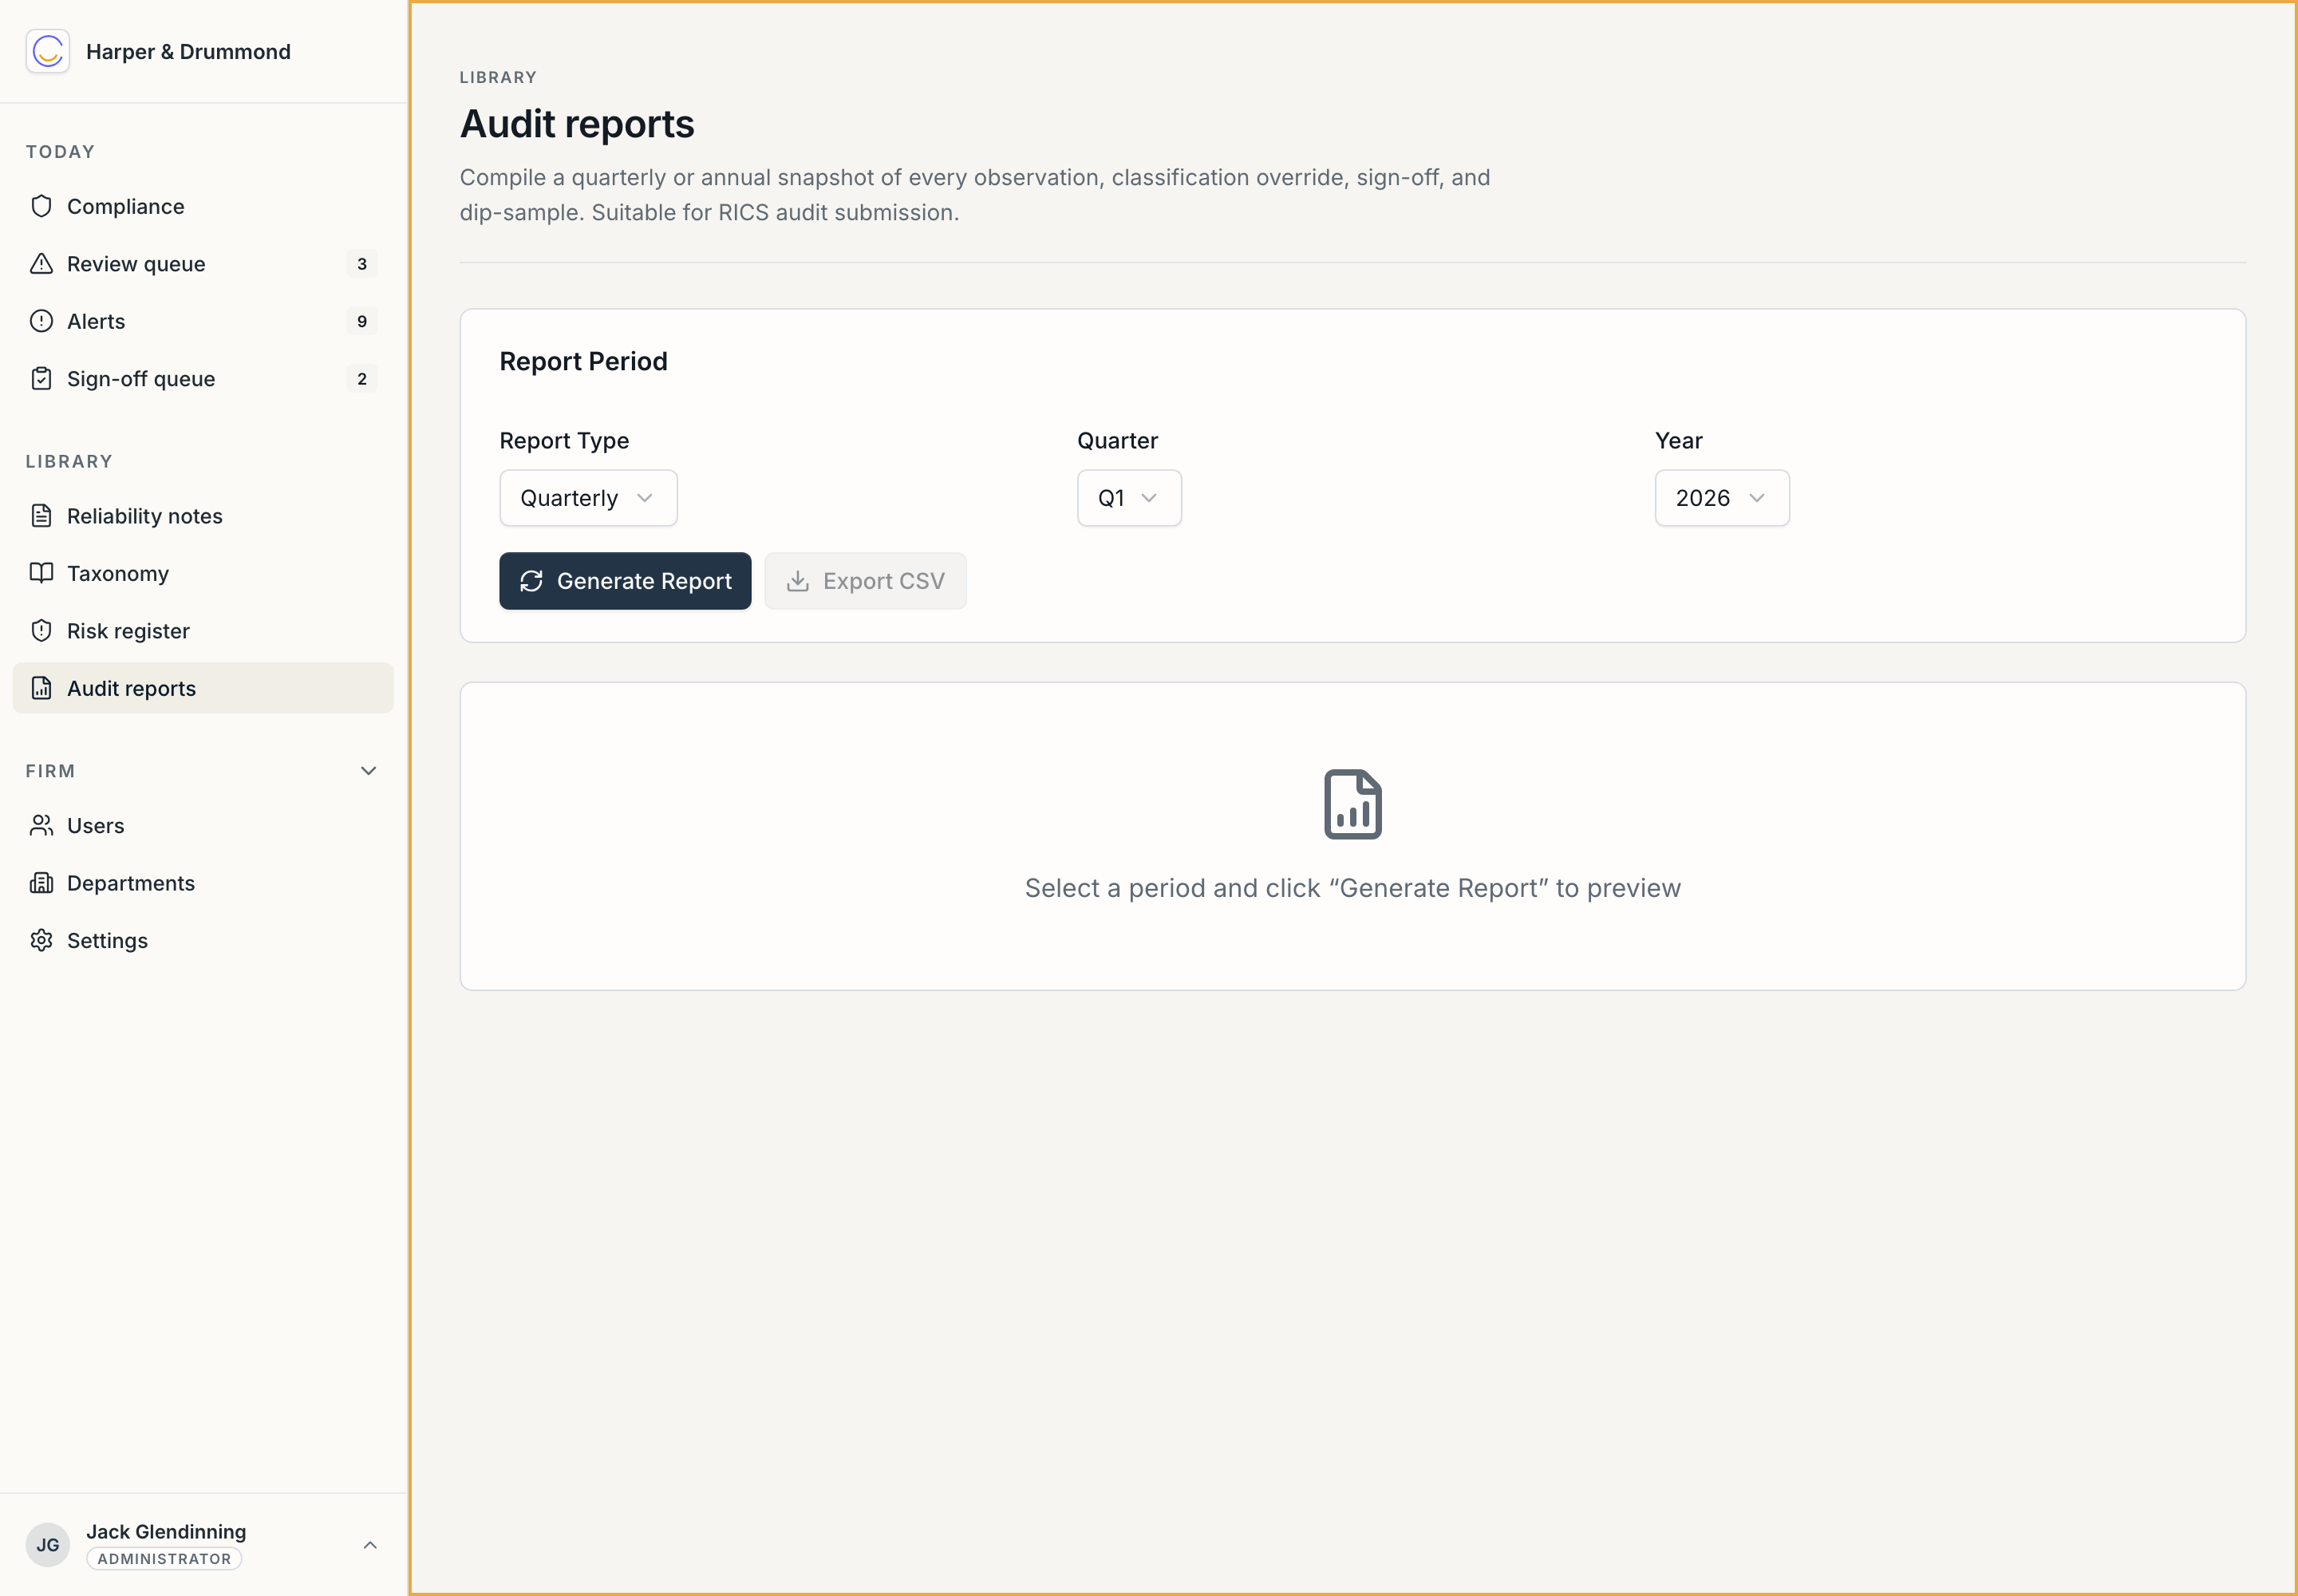Click the Harper & Drummond firm name
This screenshot has height=1596, width=2298.
[188, 51]
